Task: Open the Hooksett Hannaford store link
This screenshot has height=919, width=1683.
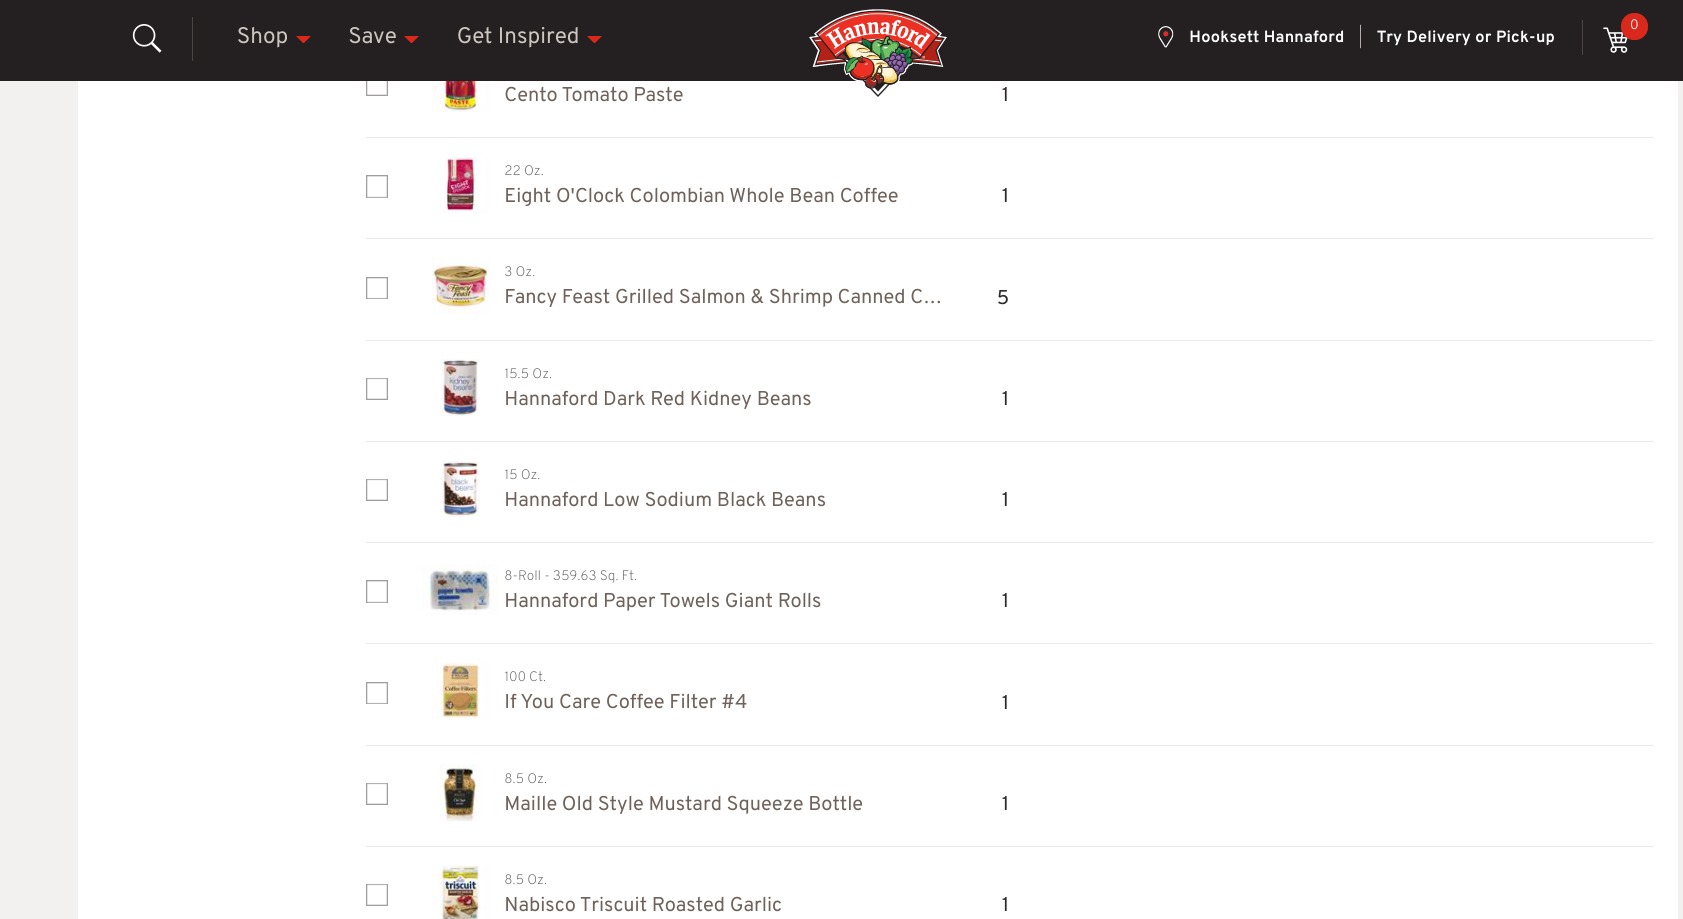Action: click(1266, 37)
